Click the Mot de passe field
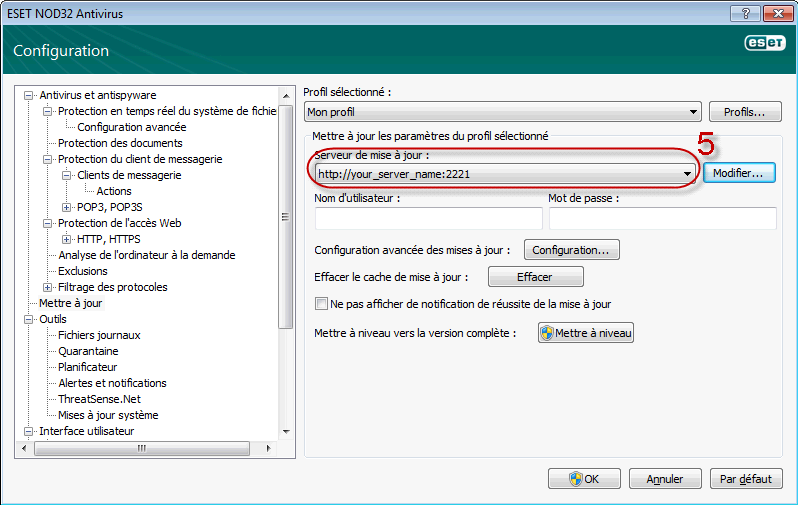Viewport: 798px width, 505px height. tap(662, 219)
